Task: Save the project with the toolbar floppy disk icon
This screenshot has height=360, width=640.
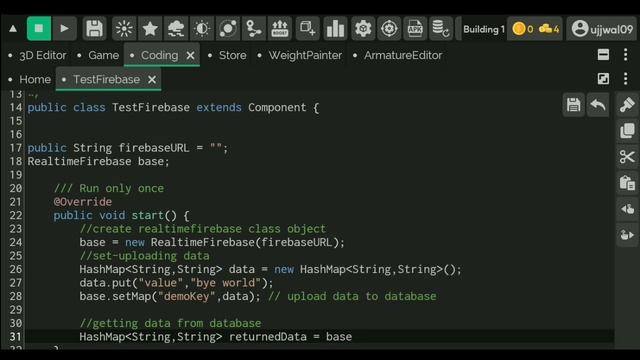Action: (x=94, y=29)
